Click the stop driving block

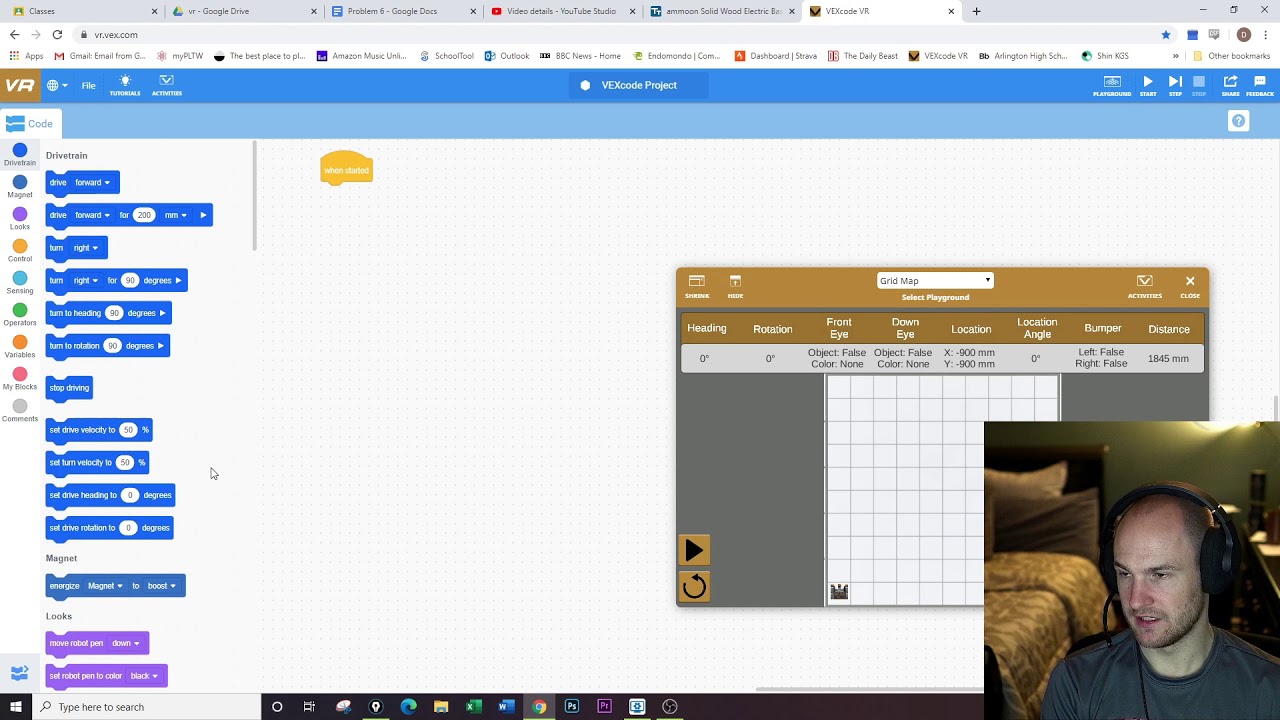point(69,388)
